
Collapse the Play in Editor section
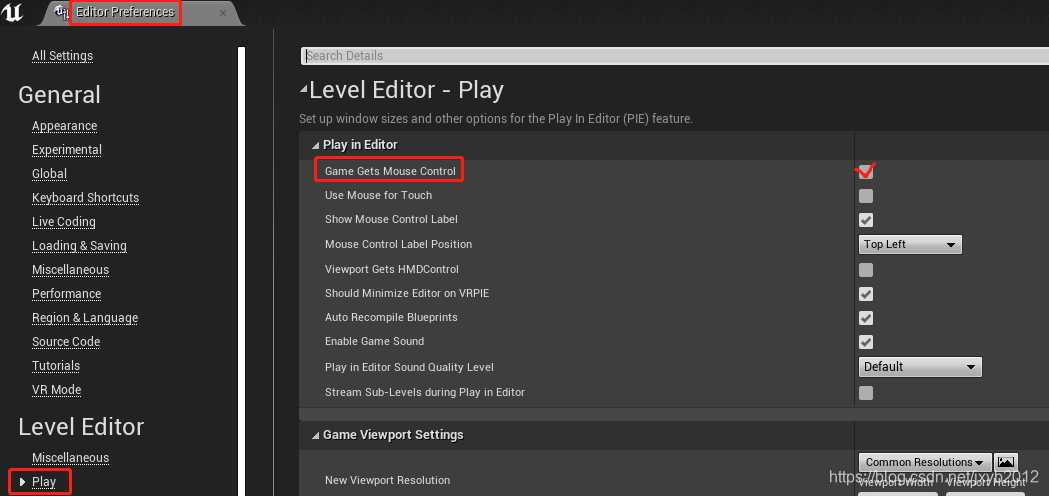[x=315, y=145]
